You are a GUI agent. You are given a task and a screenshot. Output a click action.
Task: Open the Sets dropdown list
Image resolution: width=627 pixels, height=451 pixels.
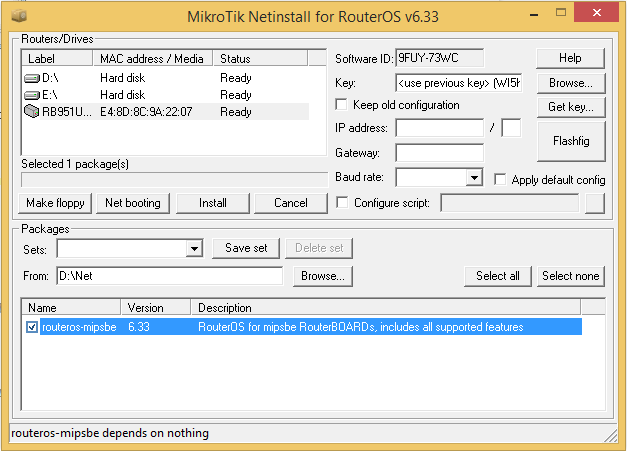(x=194, y=249)
